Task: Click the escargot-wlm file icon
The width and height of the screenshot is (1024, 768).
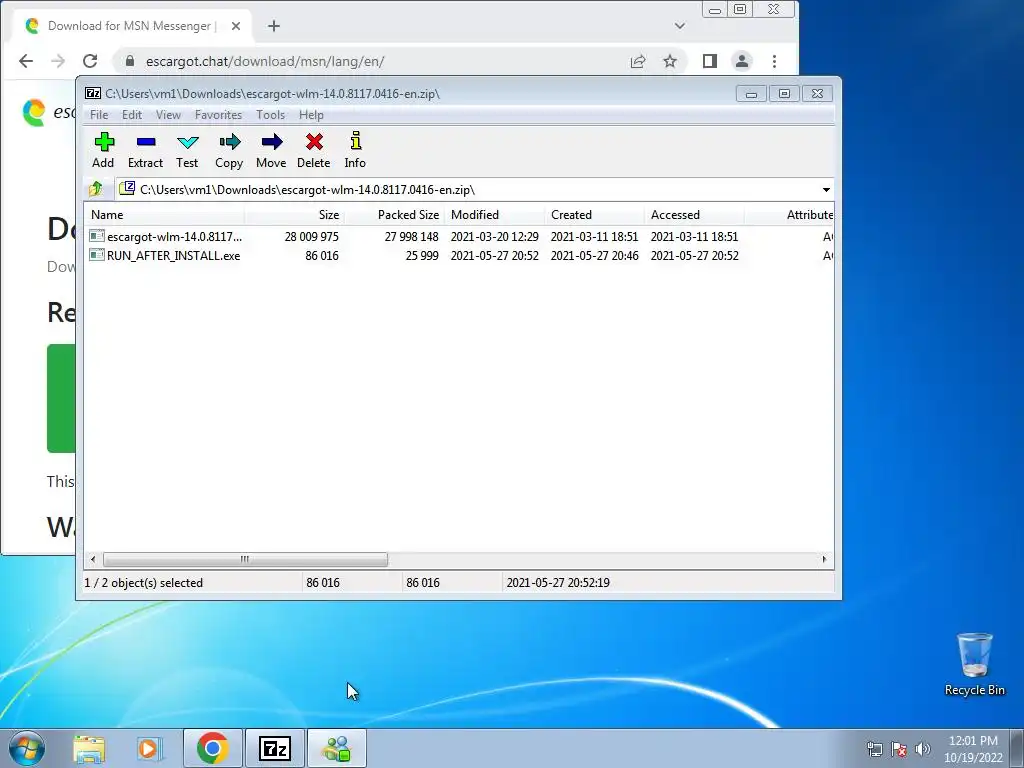Action: click(97, 236)
